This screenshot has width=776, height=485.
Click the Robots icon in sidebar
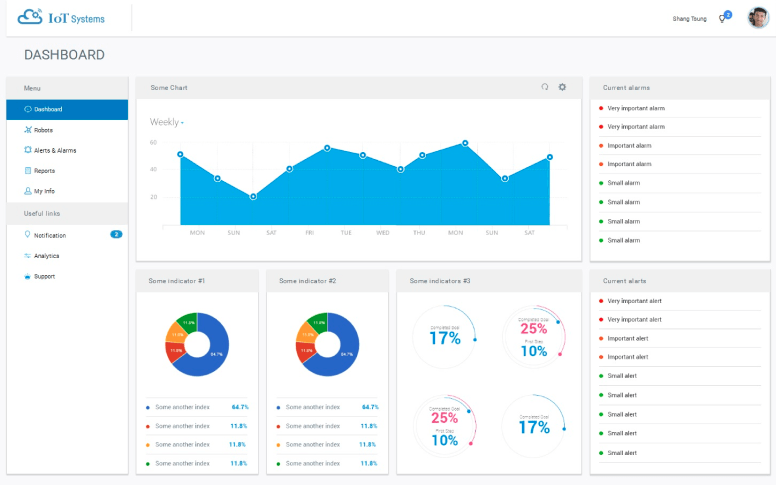[x=27, y=130]
